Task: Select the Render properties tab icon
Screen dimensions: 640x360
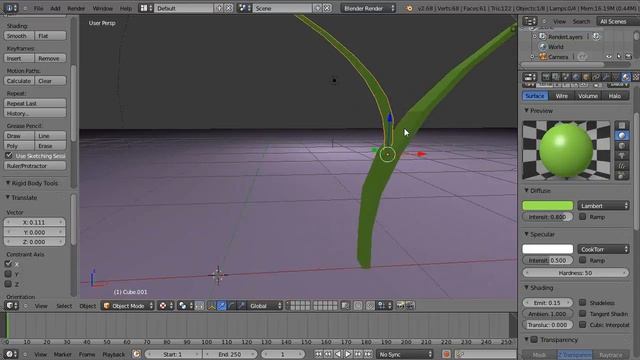Action: [x=546, y=77]
